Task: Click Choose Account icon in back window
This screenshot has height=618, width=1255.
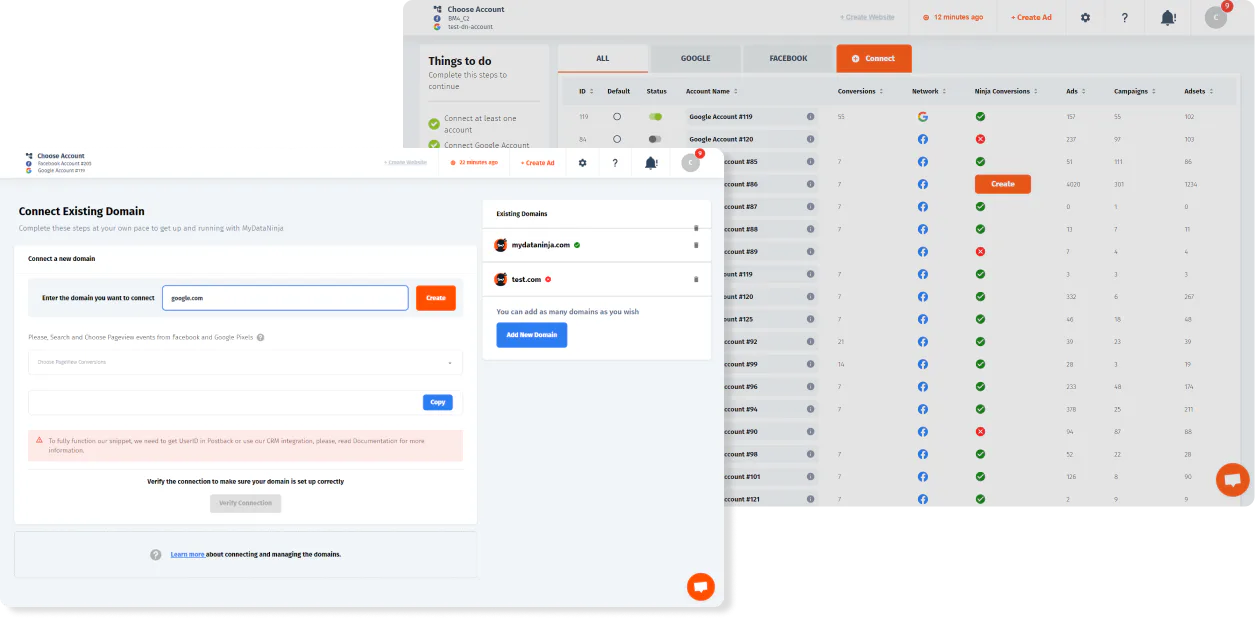Action: [x=438, y=9]
